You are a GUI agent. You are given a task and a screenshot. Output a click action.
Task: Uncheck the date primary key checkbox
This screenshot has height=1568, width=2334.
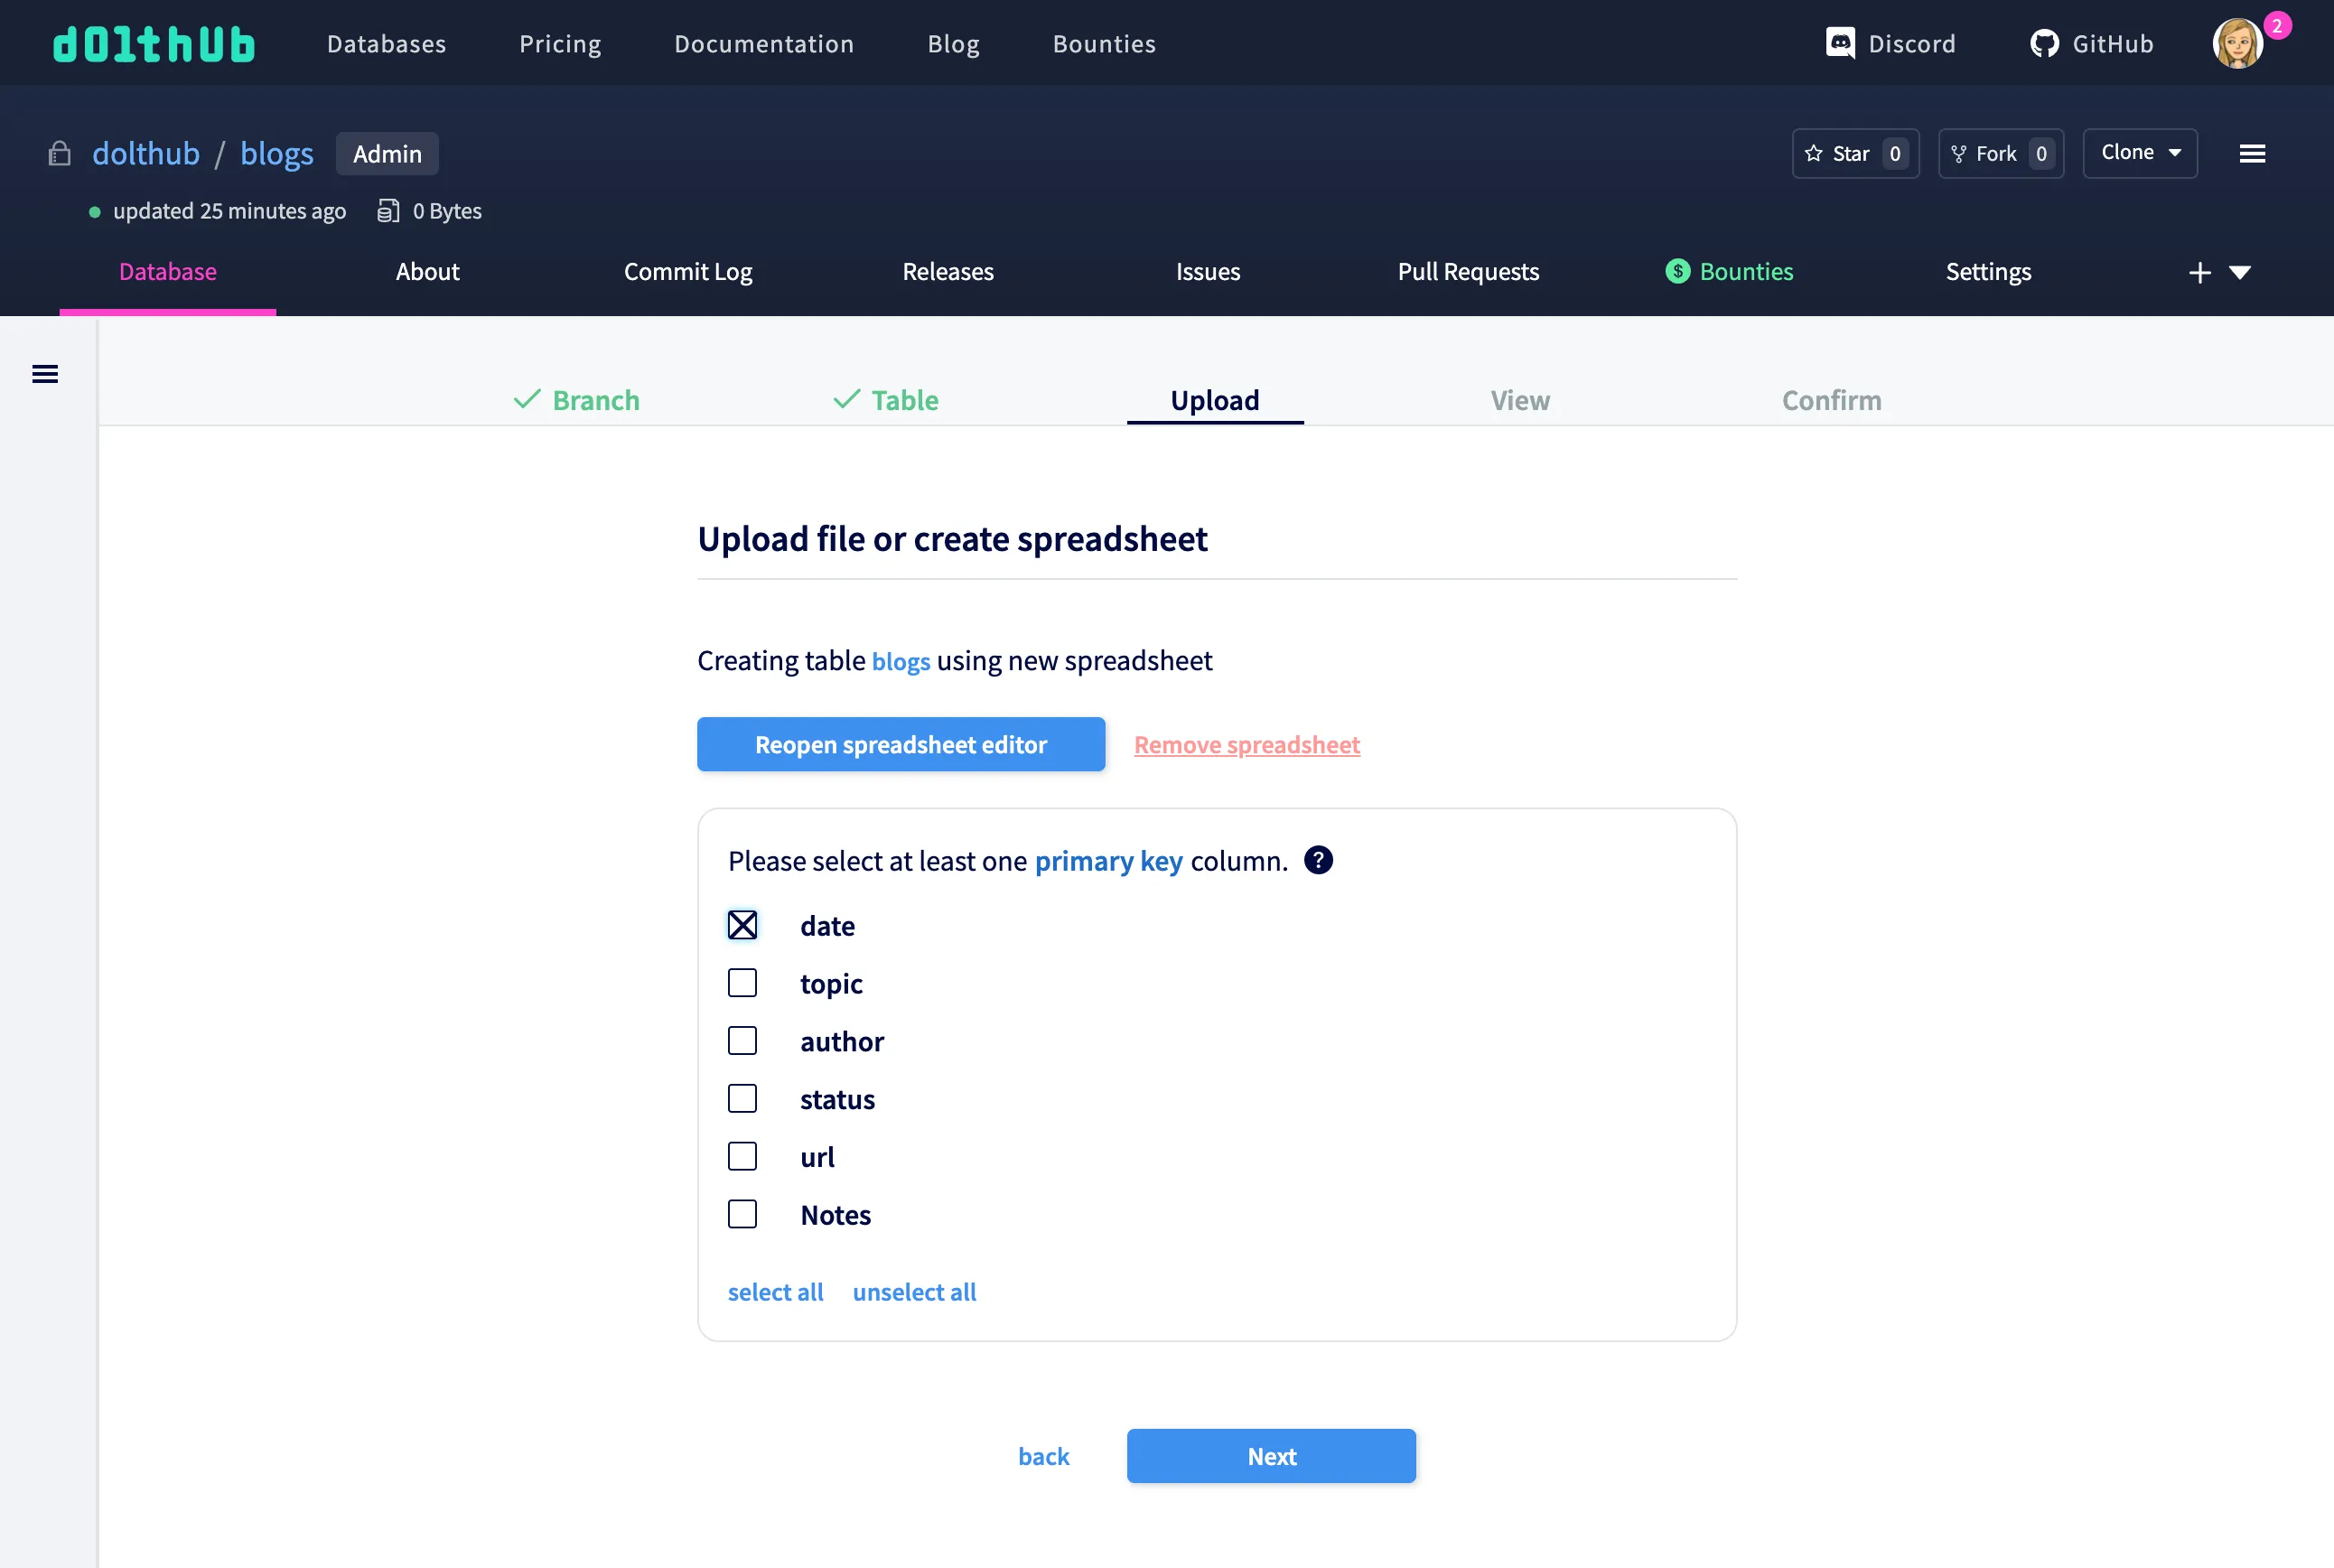742,925
